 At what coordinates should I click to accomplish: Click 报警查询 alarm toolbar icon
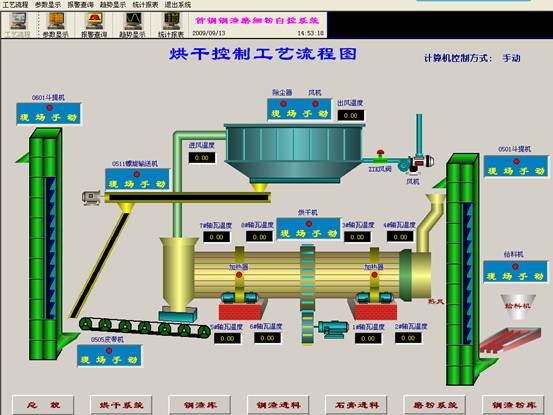pyautogui.click(x=94, y=22)
